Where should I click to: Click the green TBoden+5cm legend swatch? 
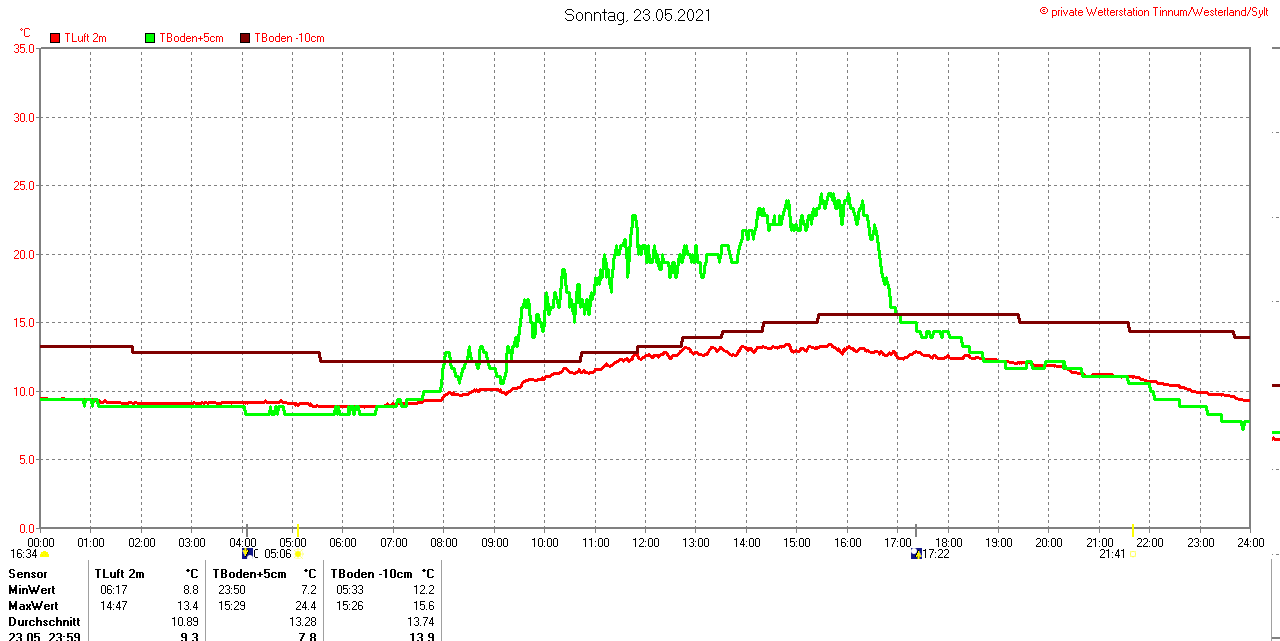click(151, 38)
